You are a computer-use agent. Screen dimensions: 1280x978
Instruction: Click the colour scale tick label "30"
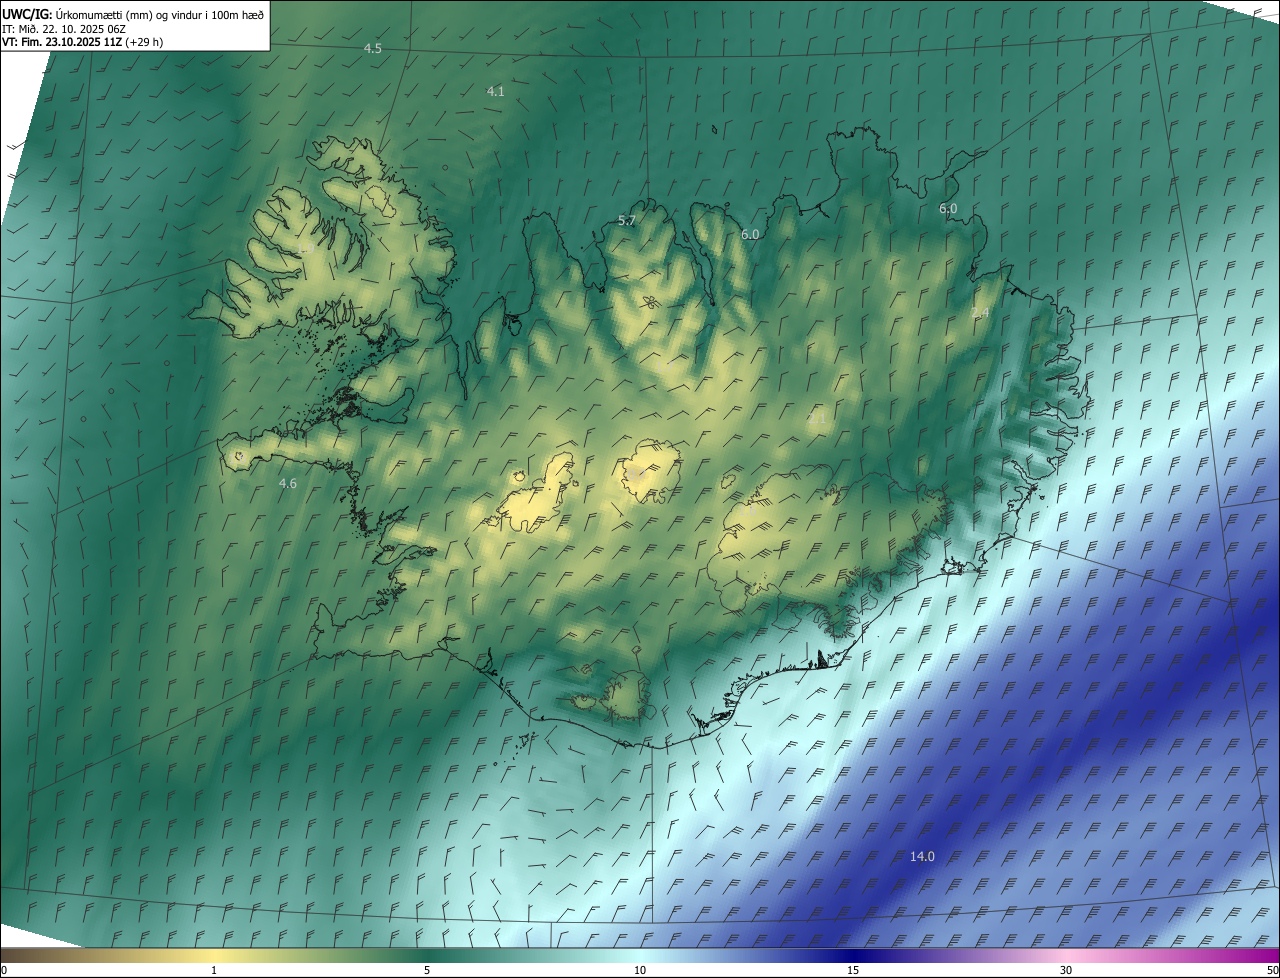tap(1066, 970)
